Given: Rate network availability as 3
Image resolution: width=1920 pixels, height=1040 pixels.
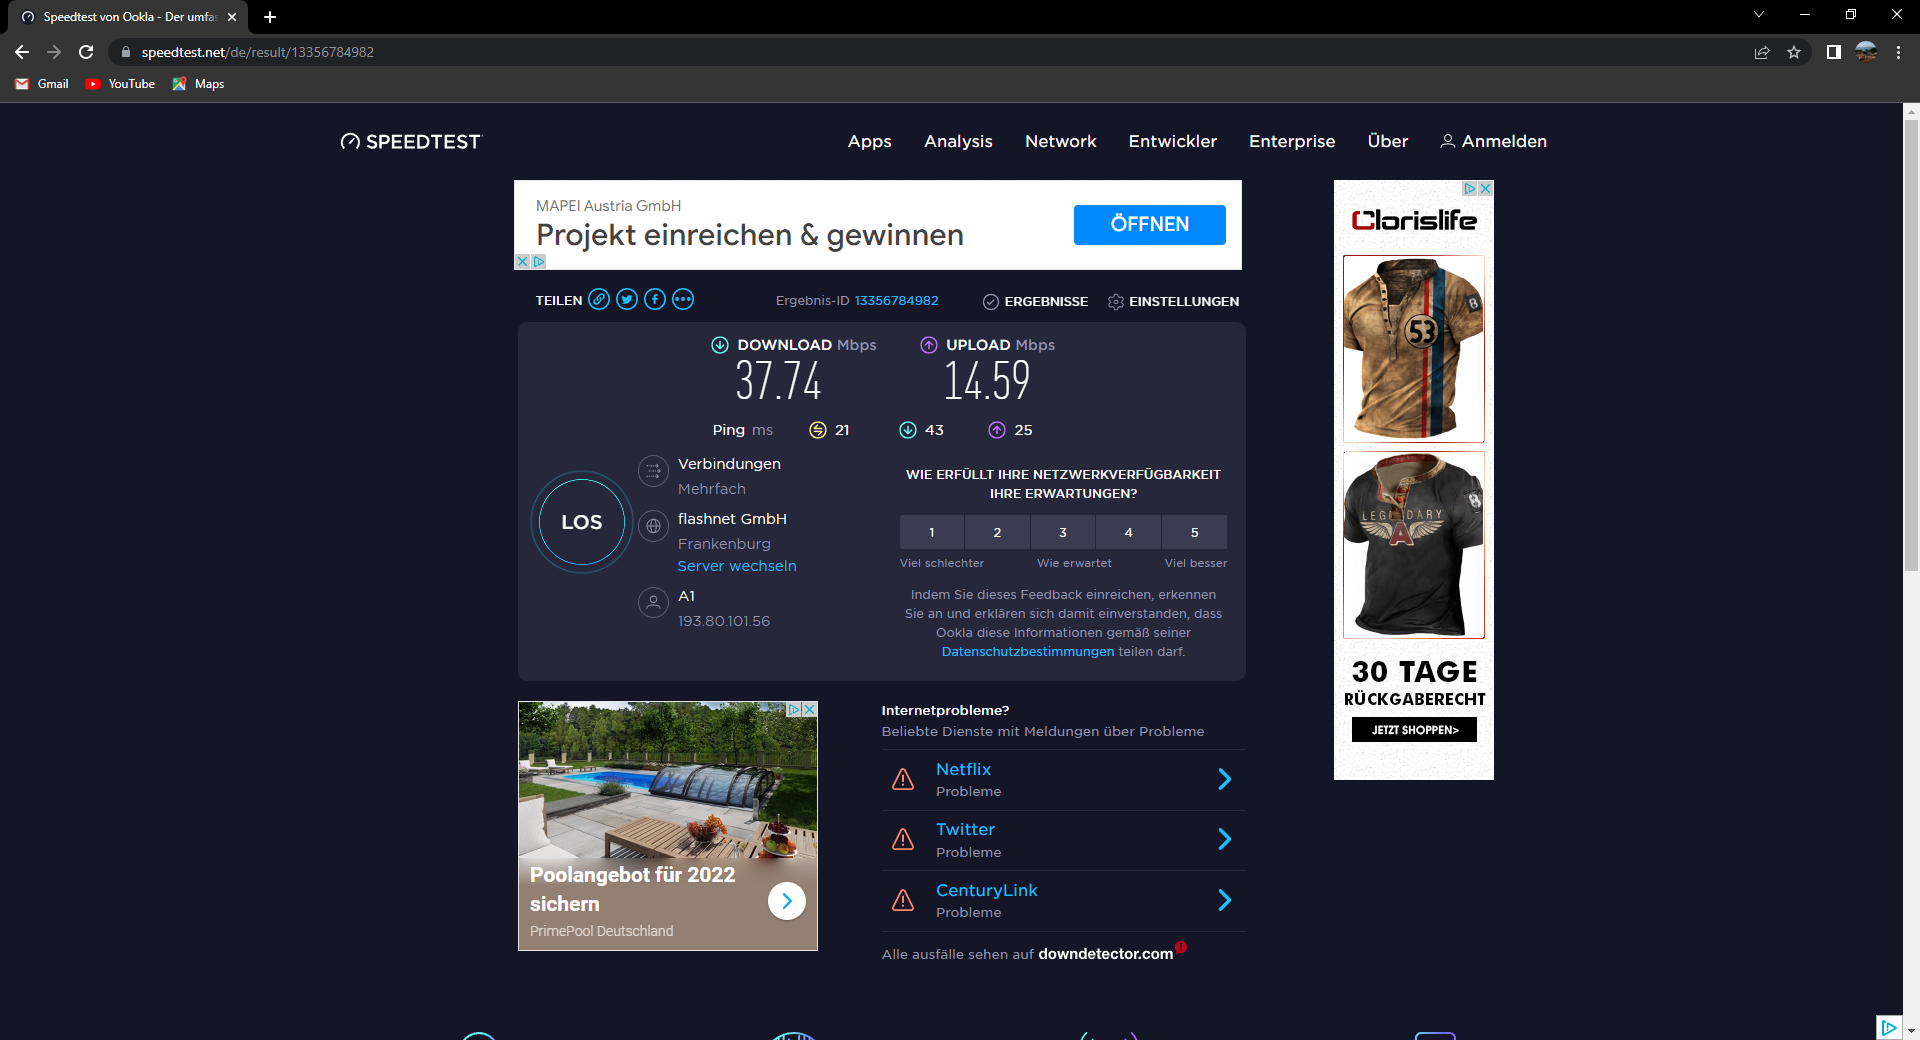Looking at the screenshot, I should pos(1063,532).
